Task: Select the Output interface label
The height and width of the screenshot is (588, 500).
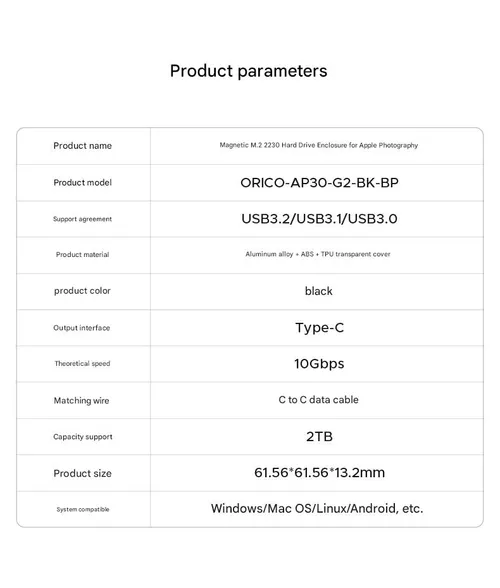Action: coord(82,328)
